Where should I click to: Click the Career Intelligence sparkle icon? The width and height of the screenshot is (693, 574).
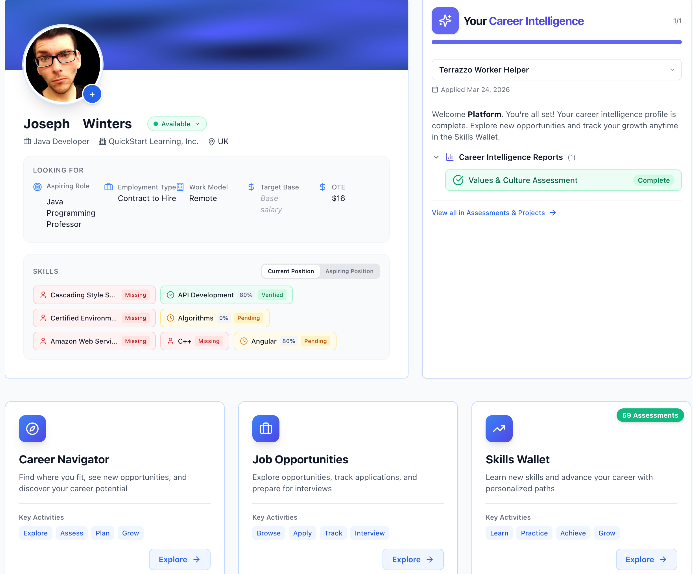point(446,21)
